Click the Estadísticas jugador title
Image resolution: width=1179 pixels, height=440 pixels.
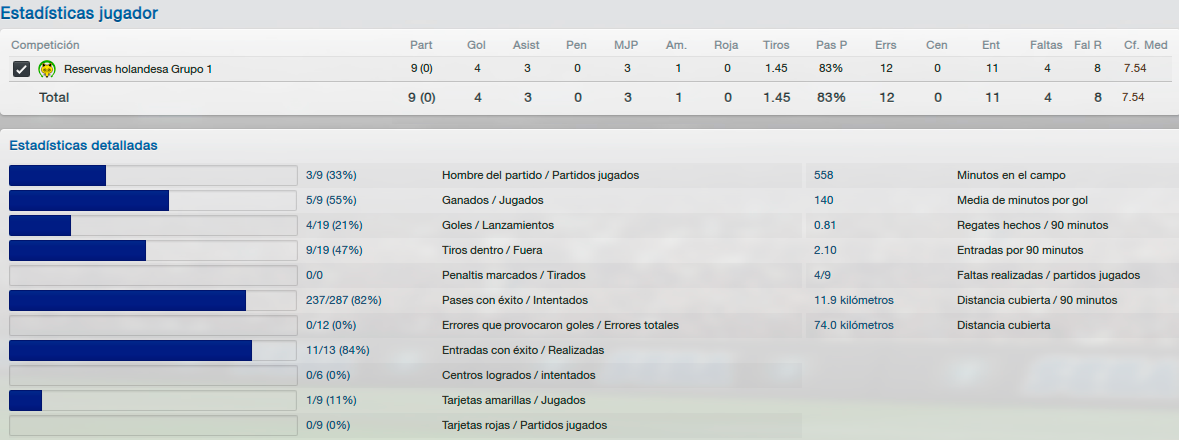(x=79, y=13)
